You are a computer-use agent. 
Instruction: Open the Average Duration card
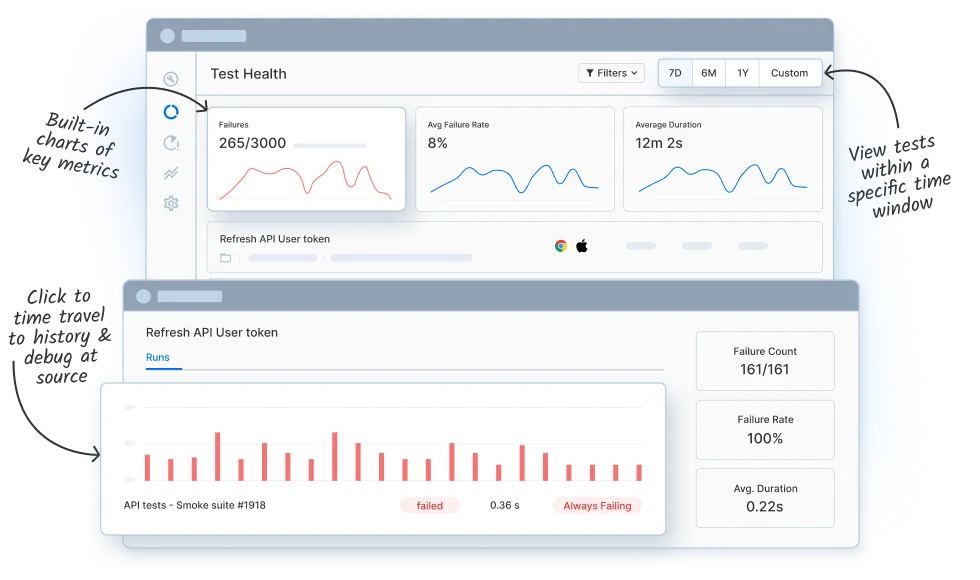click(x=722, y=159)
